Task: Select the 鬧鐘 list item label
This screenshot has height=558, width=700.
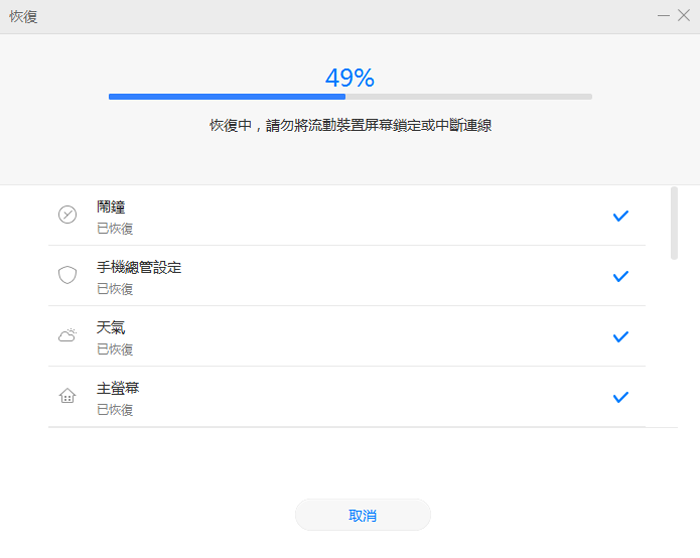Action: click(x=111, y=207)
